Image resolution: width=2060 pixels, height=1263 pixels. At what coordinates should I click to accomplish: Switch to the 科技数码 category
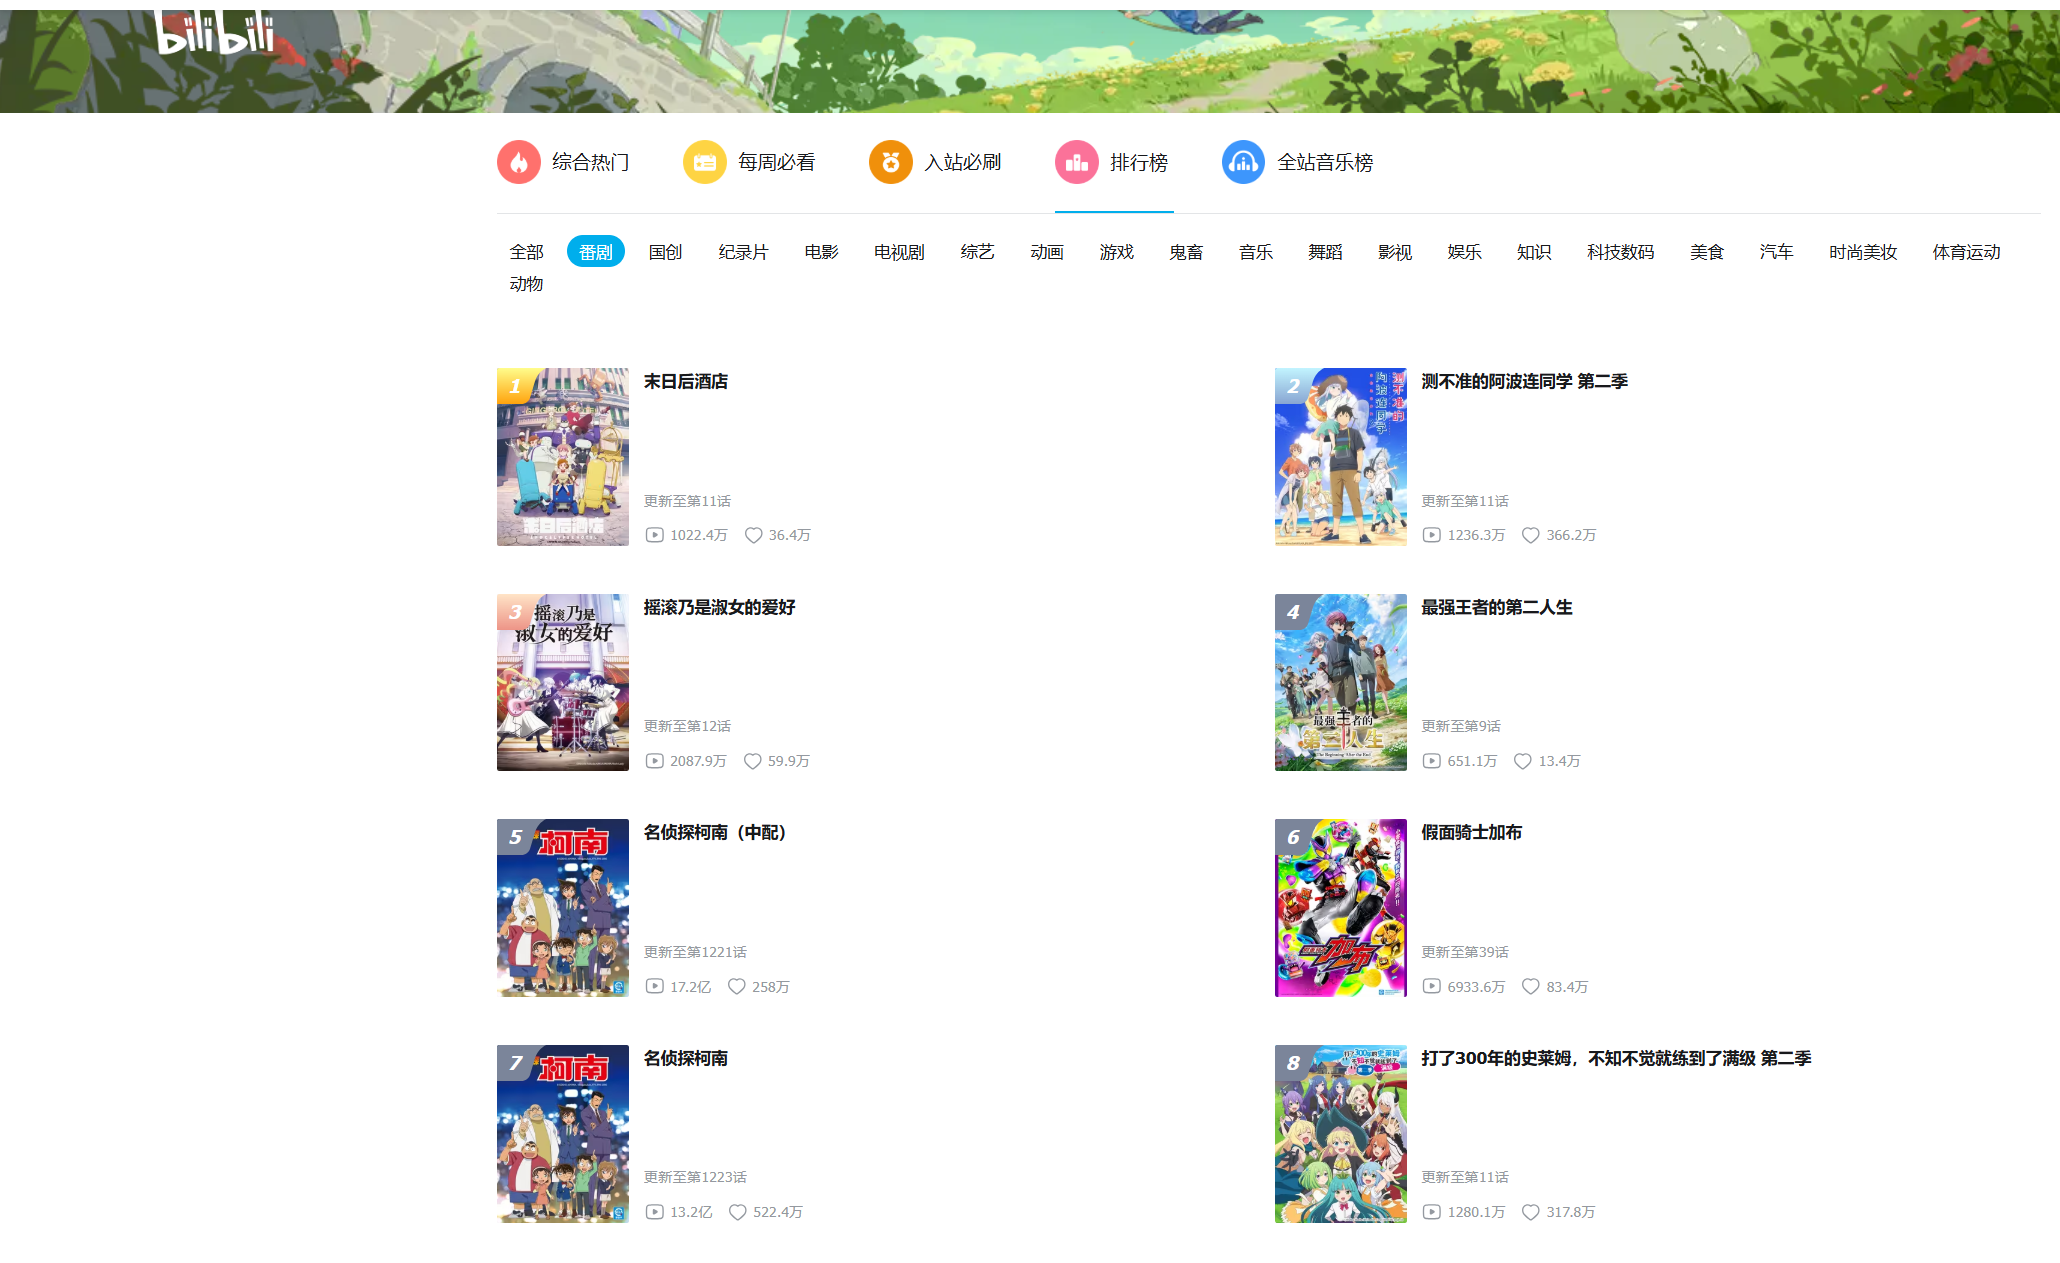[1620, 252]
